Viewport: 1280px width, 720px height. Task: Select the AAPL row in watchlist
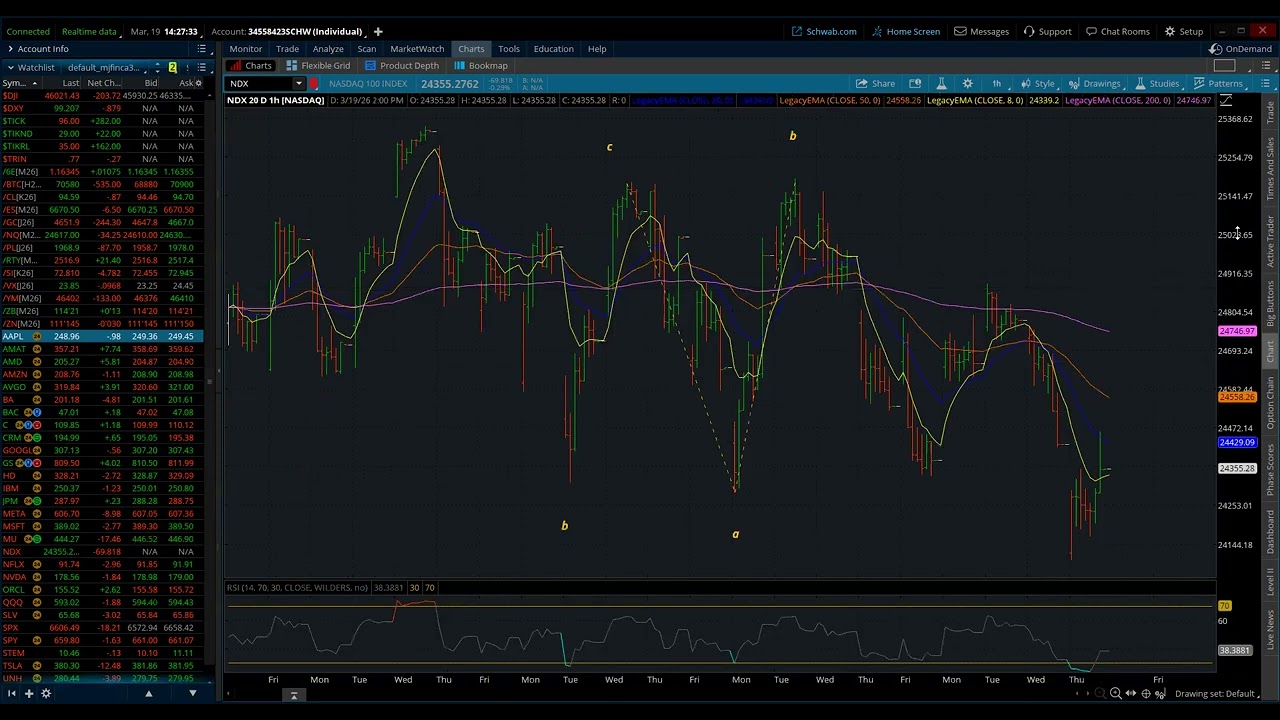[x=101, y=336]
